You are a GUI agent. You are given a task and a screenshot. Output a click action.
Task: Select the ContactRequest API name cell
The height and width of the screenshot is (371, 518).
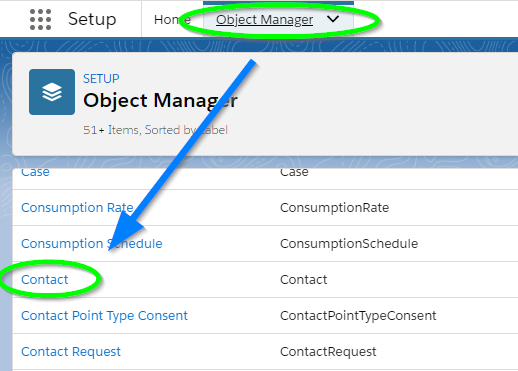click(x=328, y=352)
